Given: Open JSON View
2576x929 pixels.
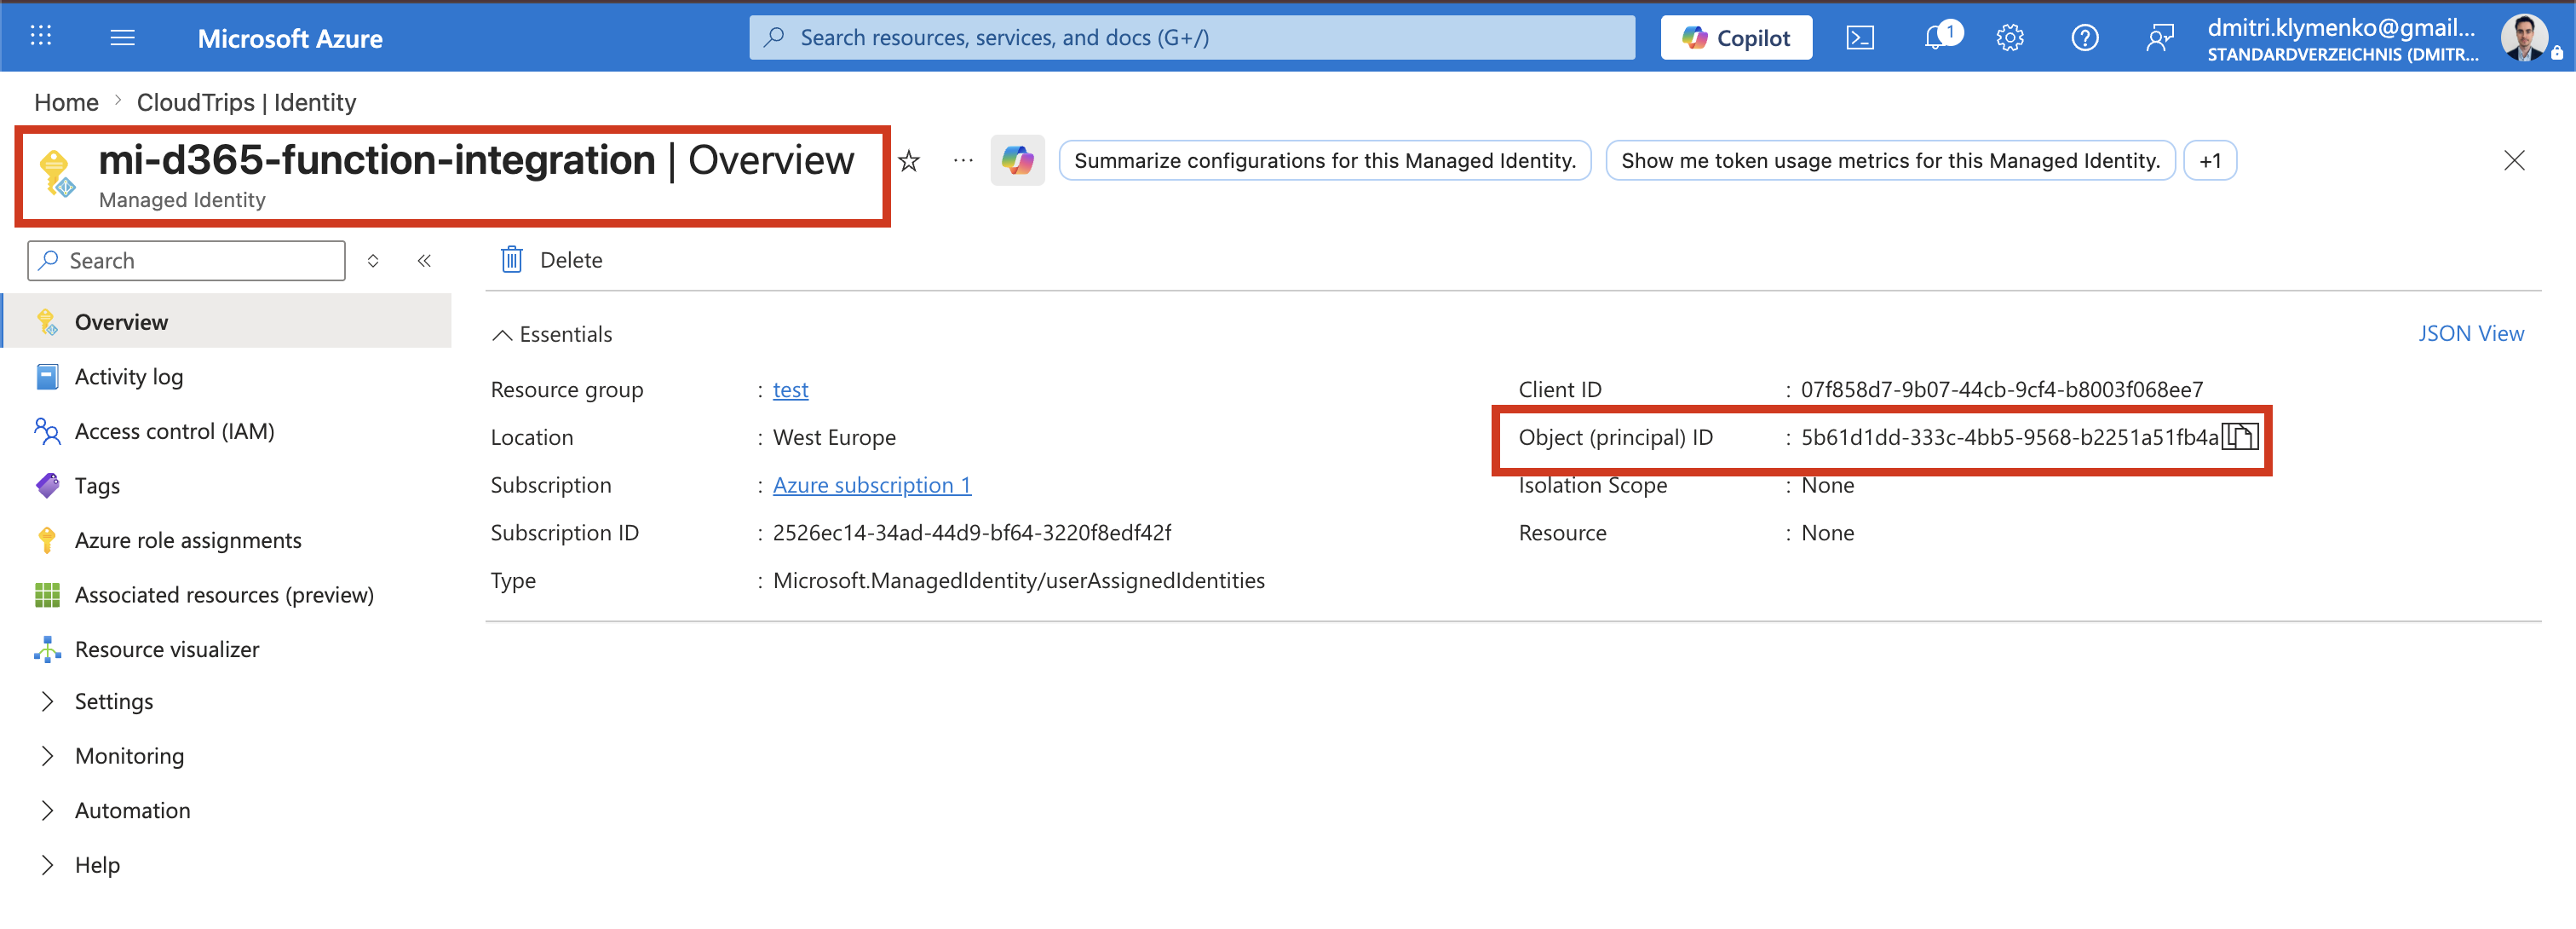Looking at the screenshot, I should [2471, 333].
